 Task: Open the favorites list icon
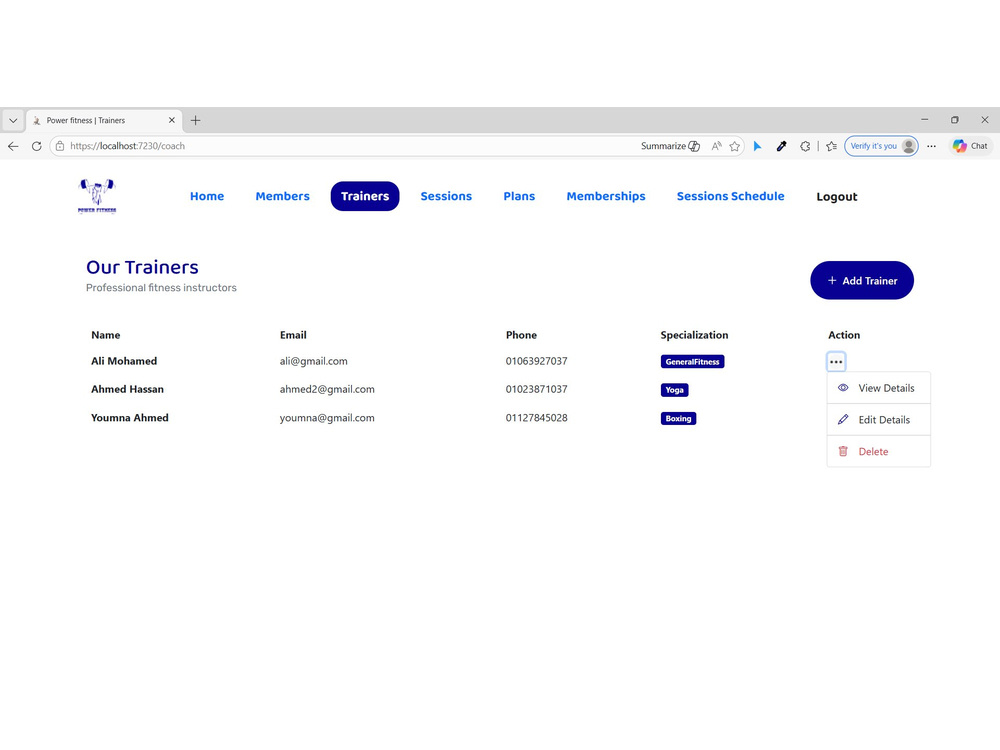(832, 146)
